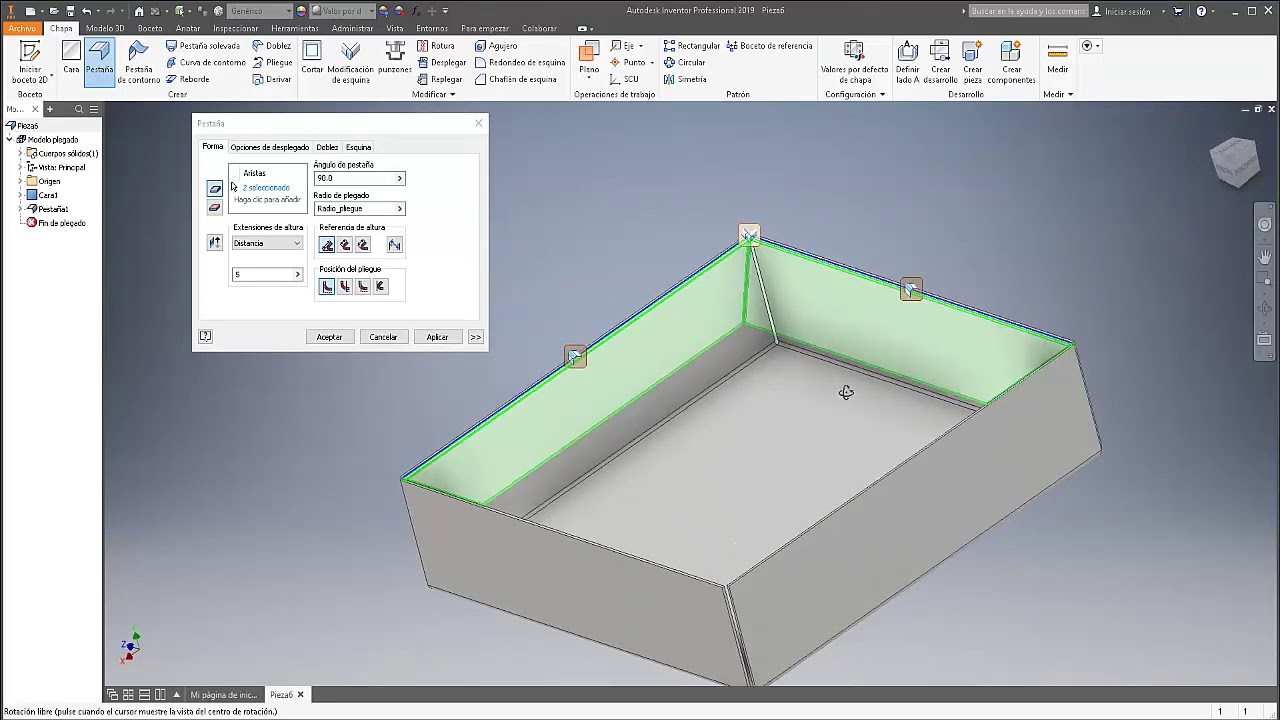Select third Referencia de altura option
1280x720 pixels.
(363, 245)
